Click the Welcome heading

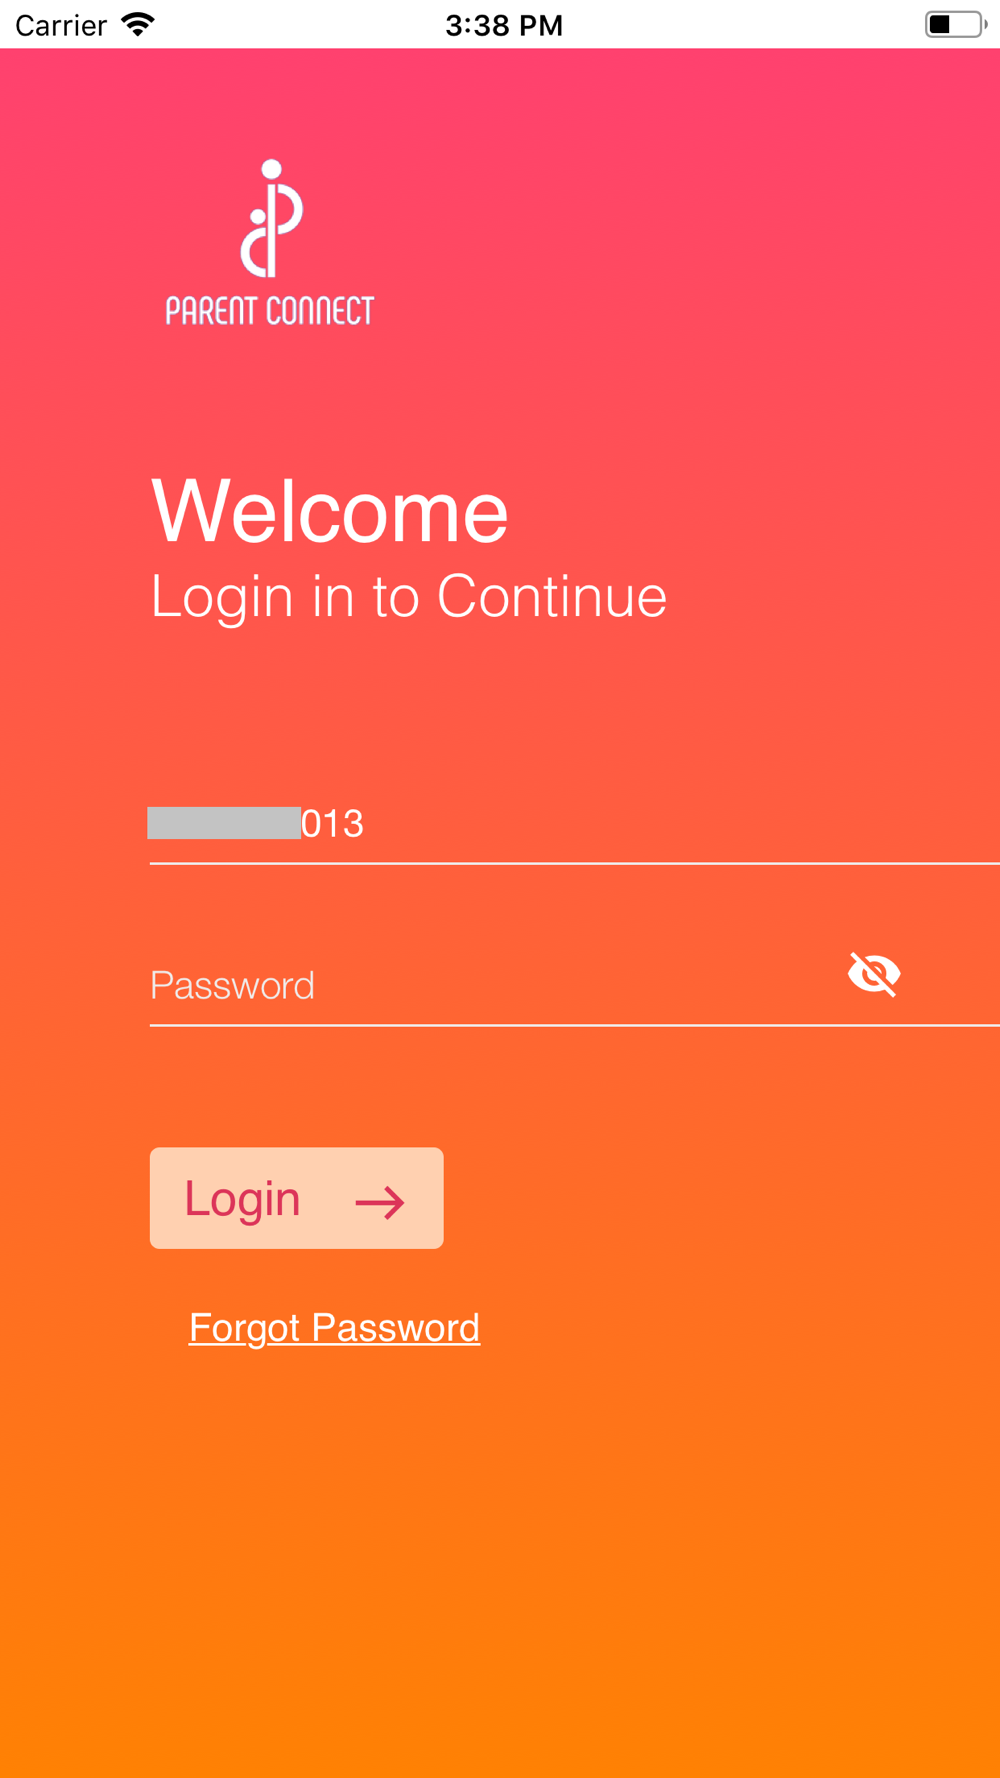coord(330,511)
